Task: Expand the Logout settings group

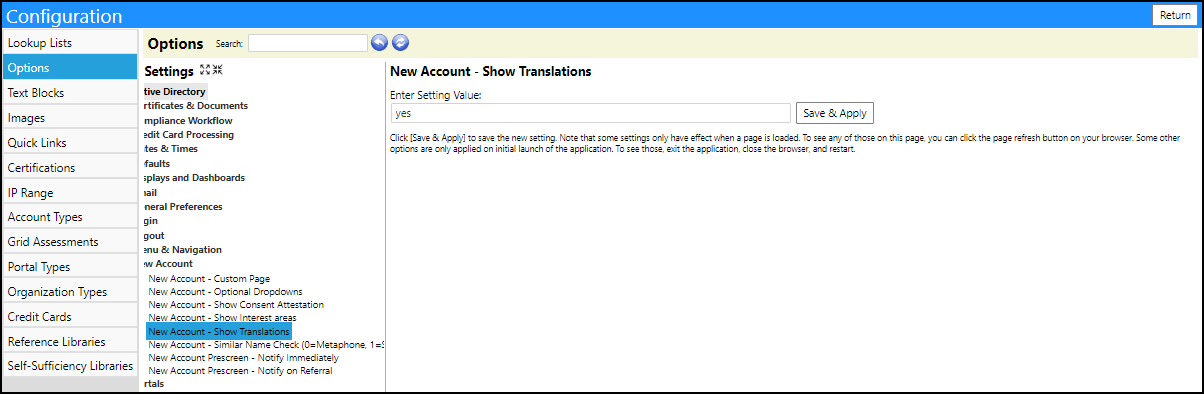Action: pos(154,235)
